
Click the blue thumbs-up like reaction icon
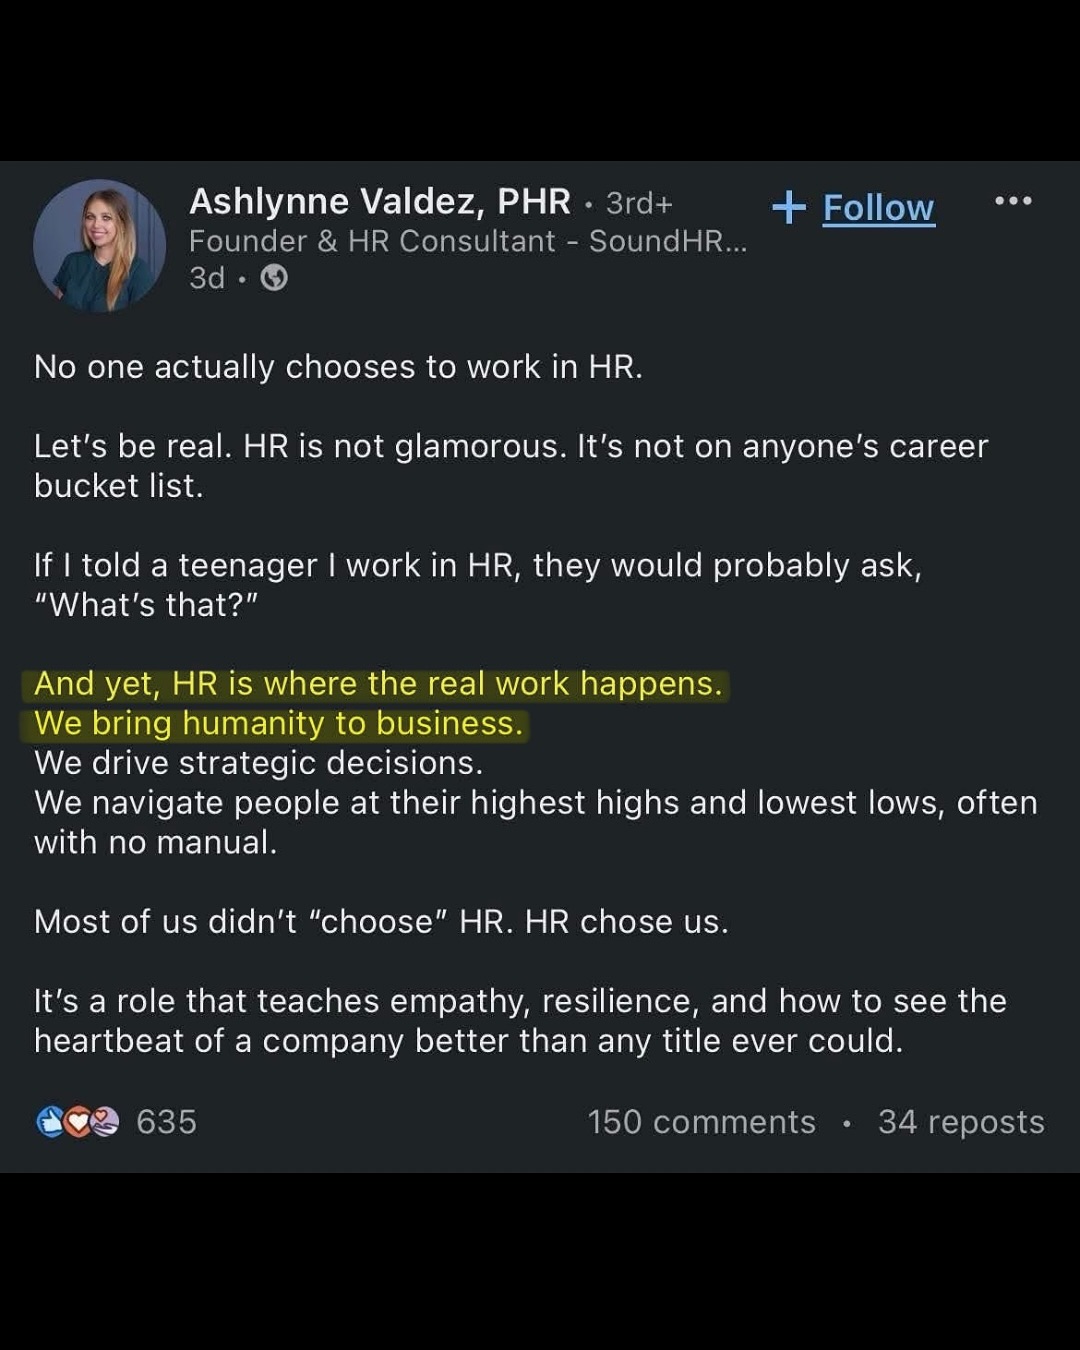pos(50,1122)
